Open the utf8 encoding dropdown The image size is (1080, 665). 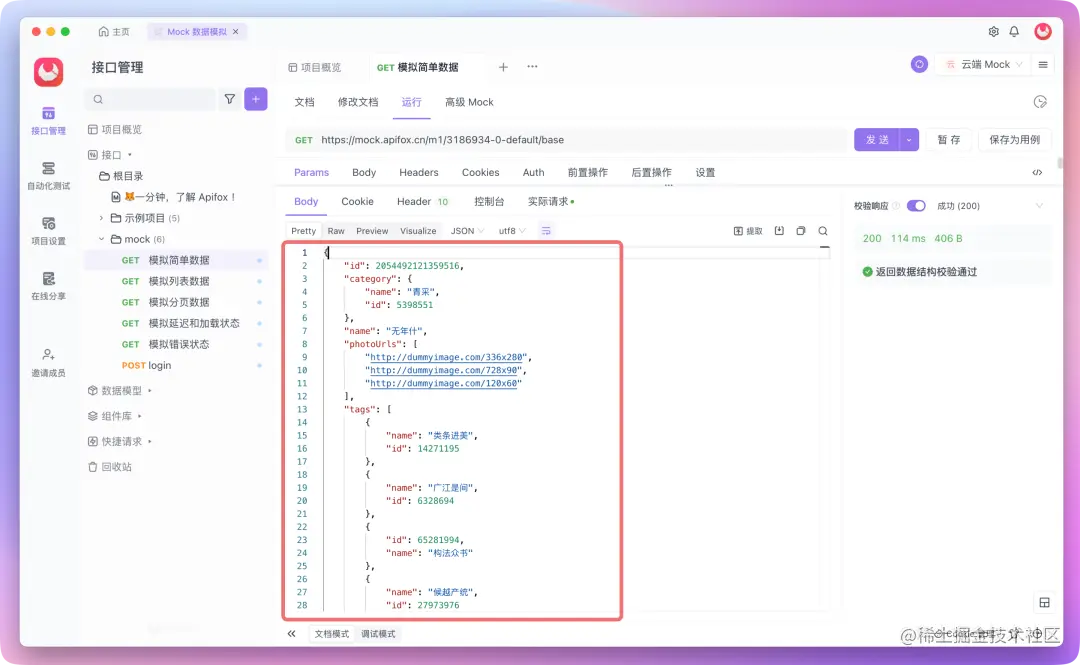(x=512, y=231)
